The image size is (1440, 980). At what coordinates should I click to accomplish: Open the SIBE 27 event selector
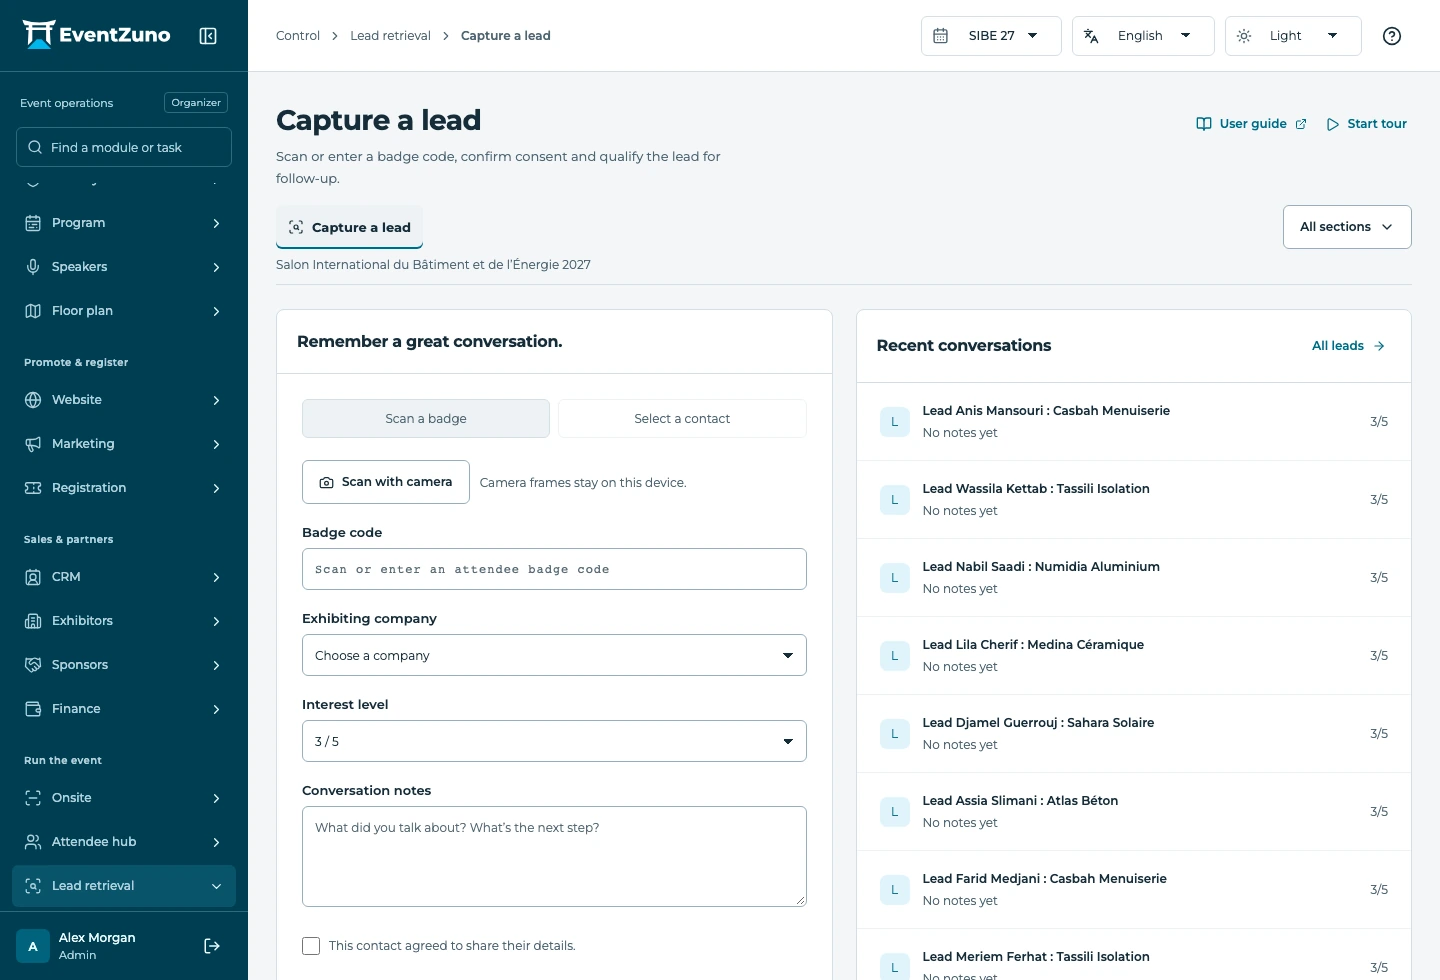991,36
